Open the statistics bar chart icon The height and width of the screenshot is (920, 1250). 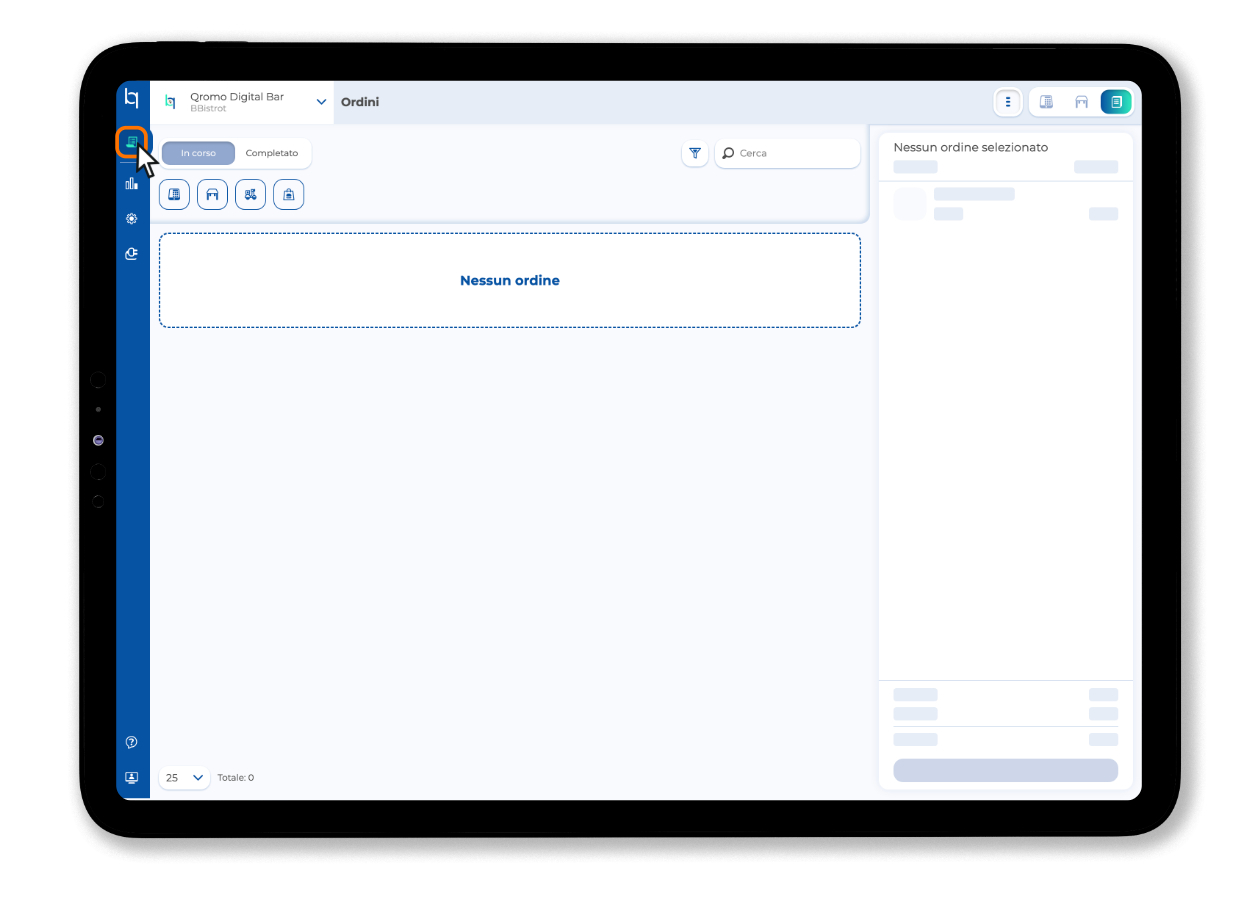131,183
